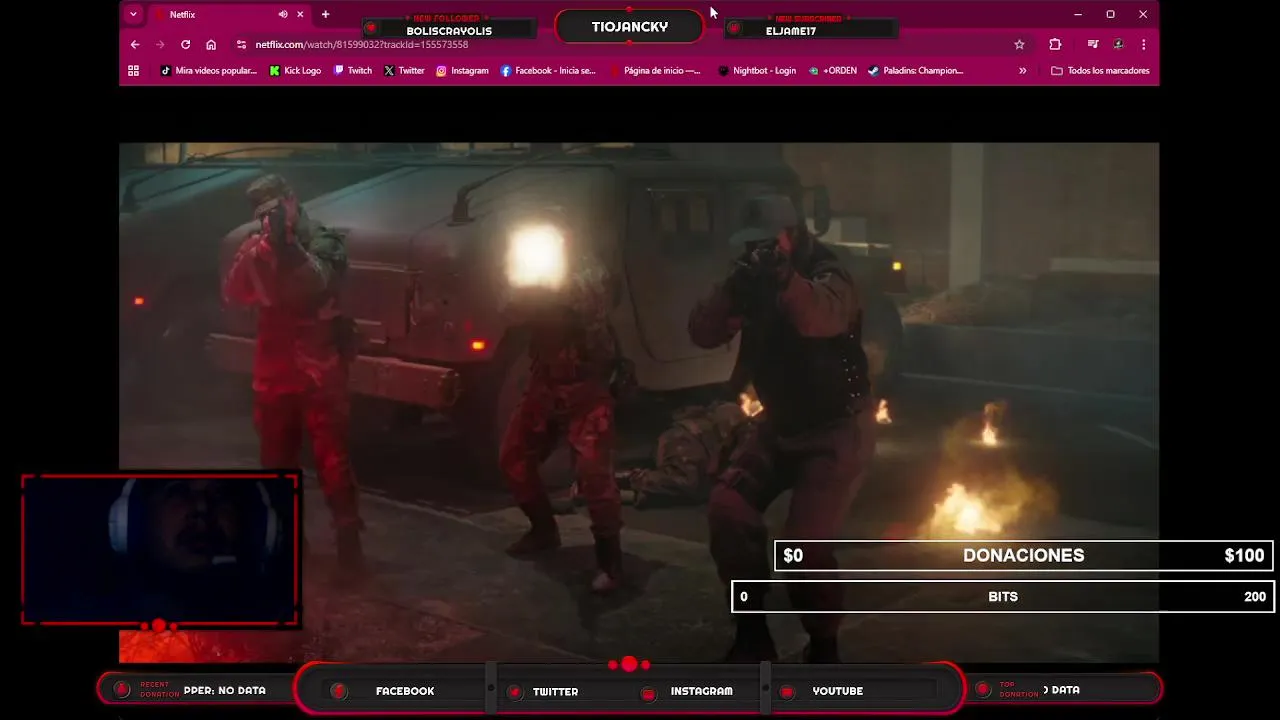Go back to the previous page
The width and height of the screenshot is (1280, 720).
click(x=135, y=44)
